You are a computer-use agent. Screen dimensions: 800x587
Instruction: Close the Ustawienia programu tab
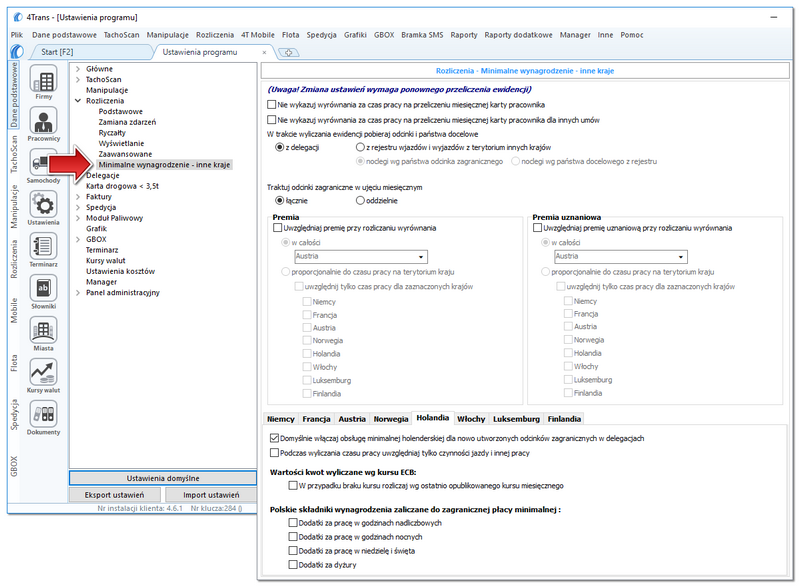click(x=264, y=52)
